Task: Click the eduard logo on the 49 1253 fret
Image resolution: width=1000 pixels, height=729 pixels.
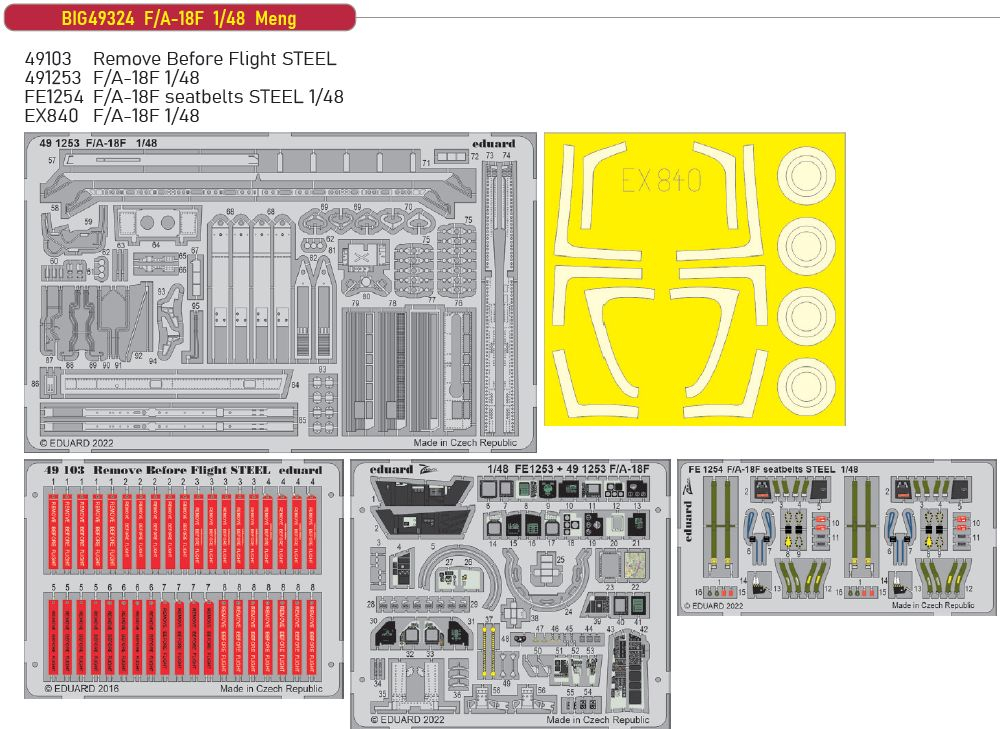Action: pos(494,144)
